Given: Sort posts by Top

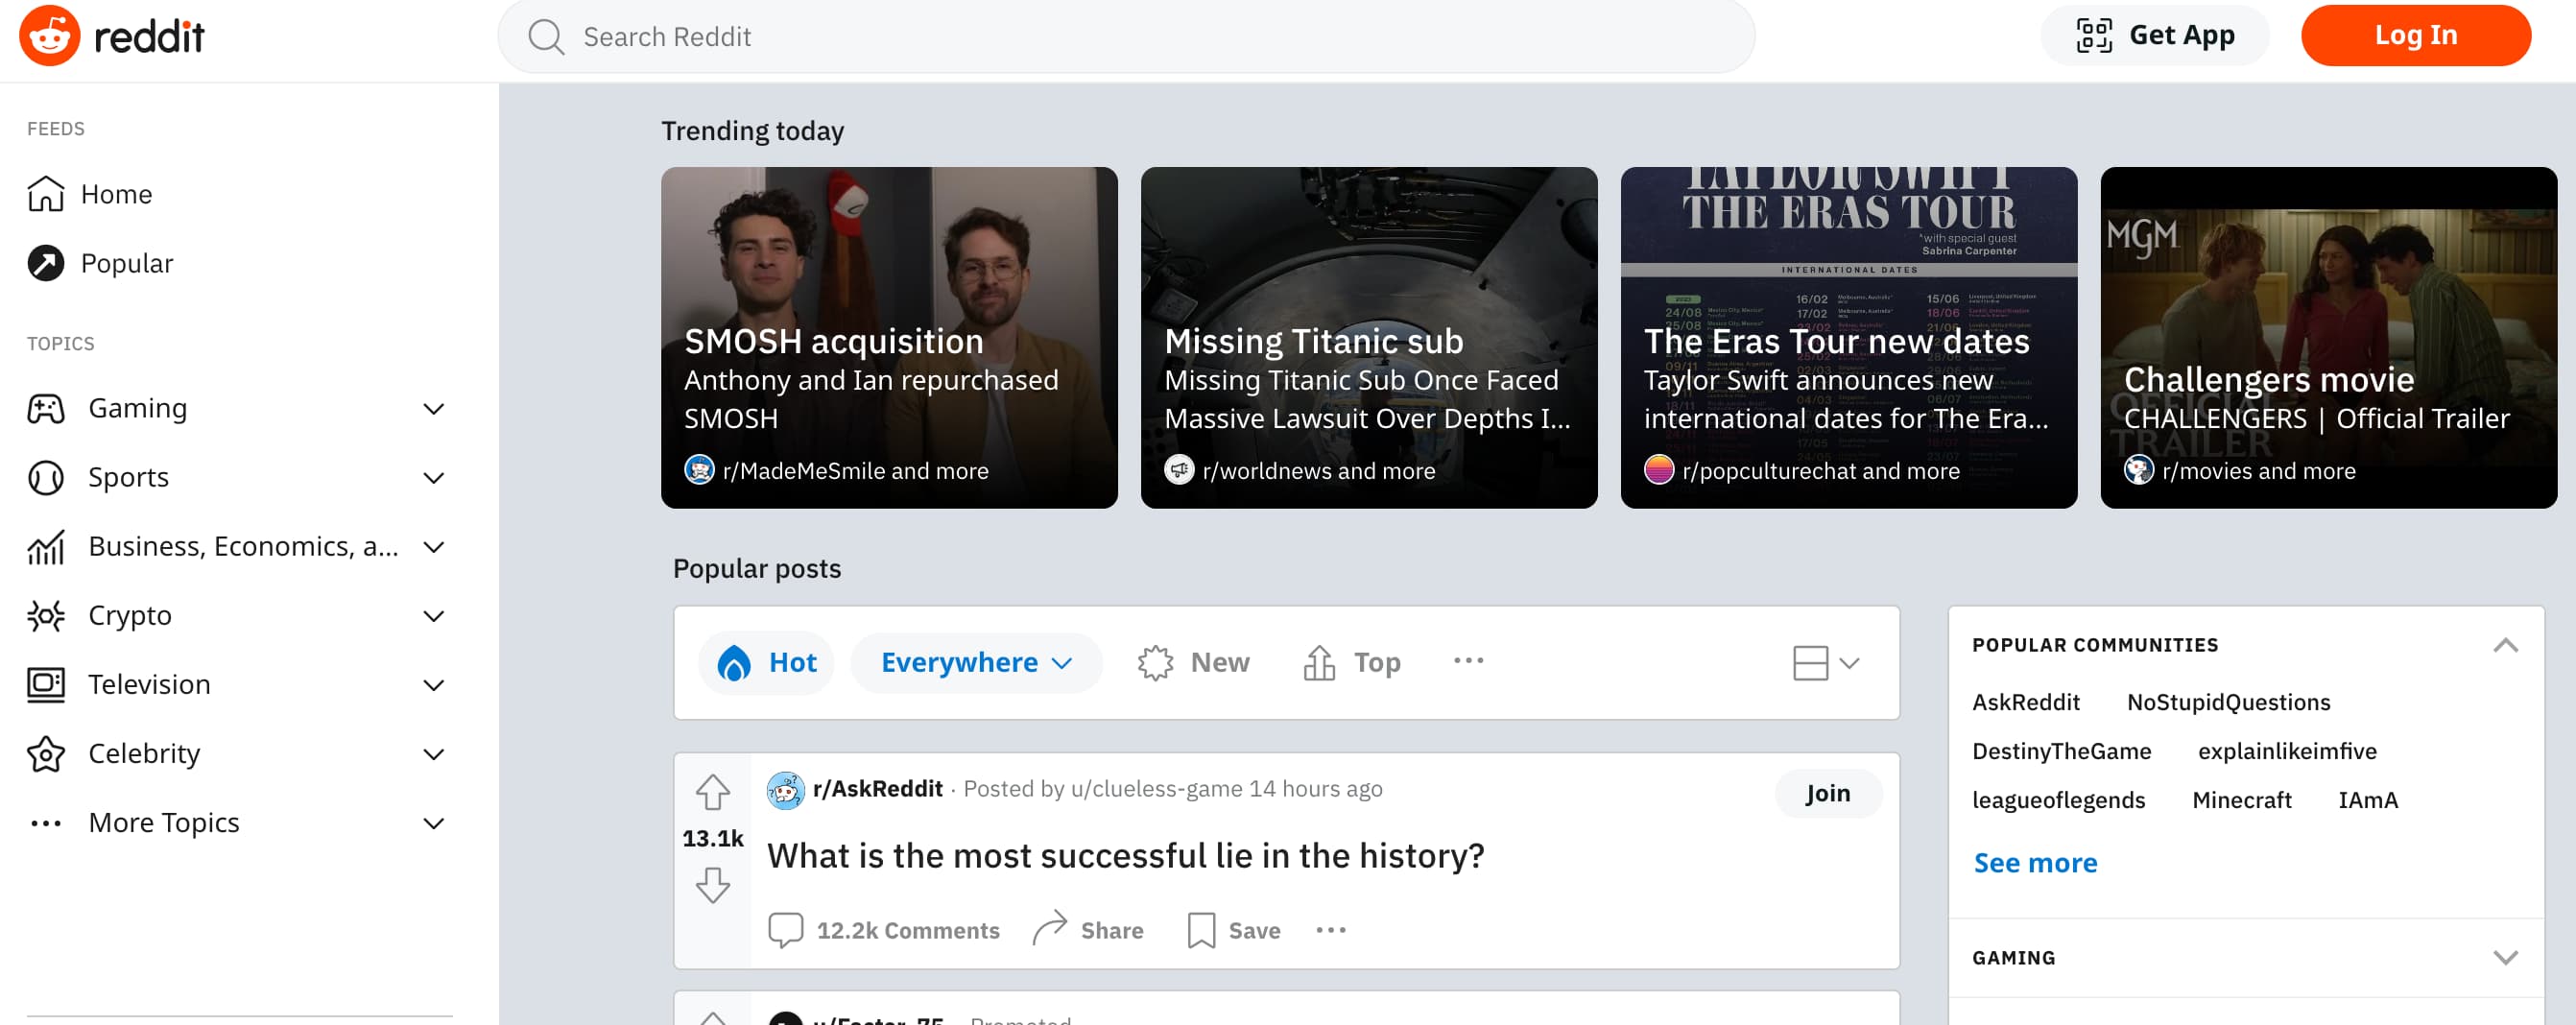Looking at the screenshot, I should pyautogui.click(x=1352, y=662).
